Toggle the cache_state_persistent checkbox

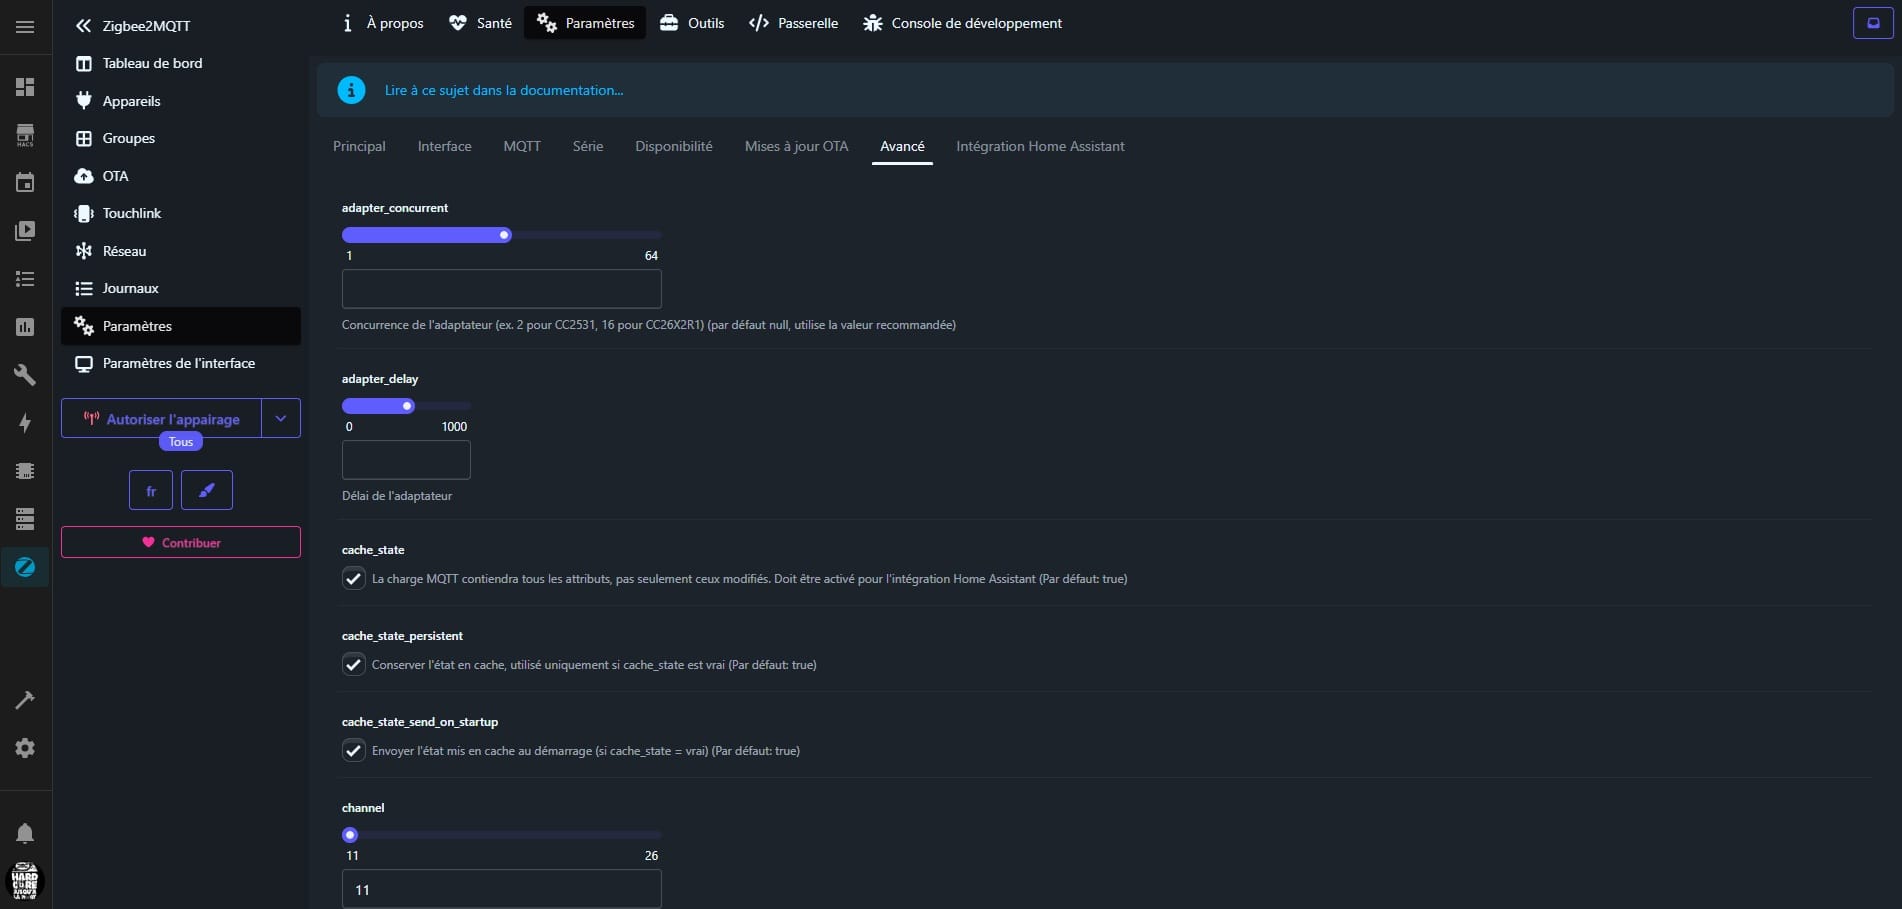tap(354, 665)
